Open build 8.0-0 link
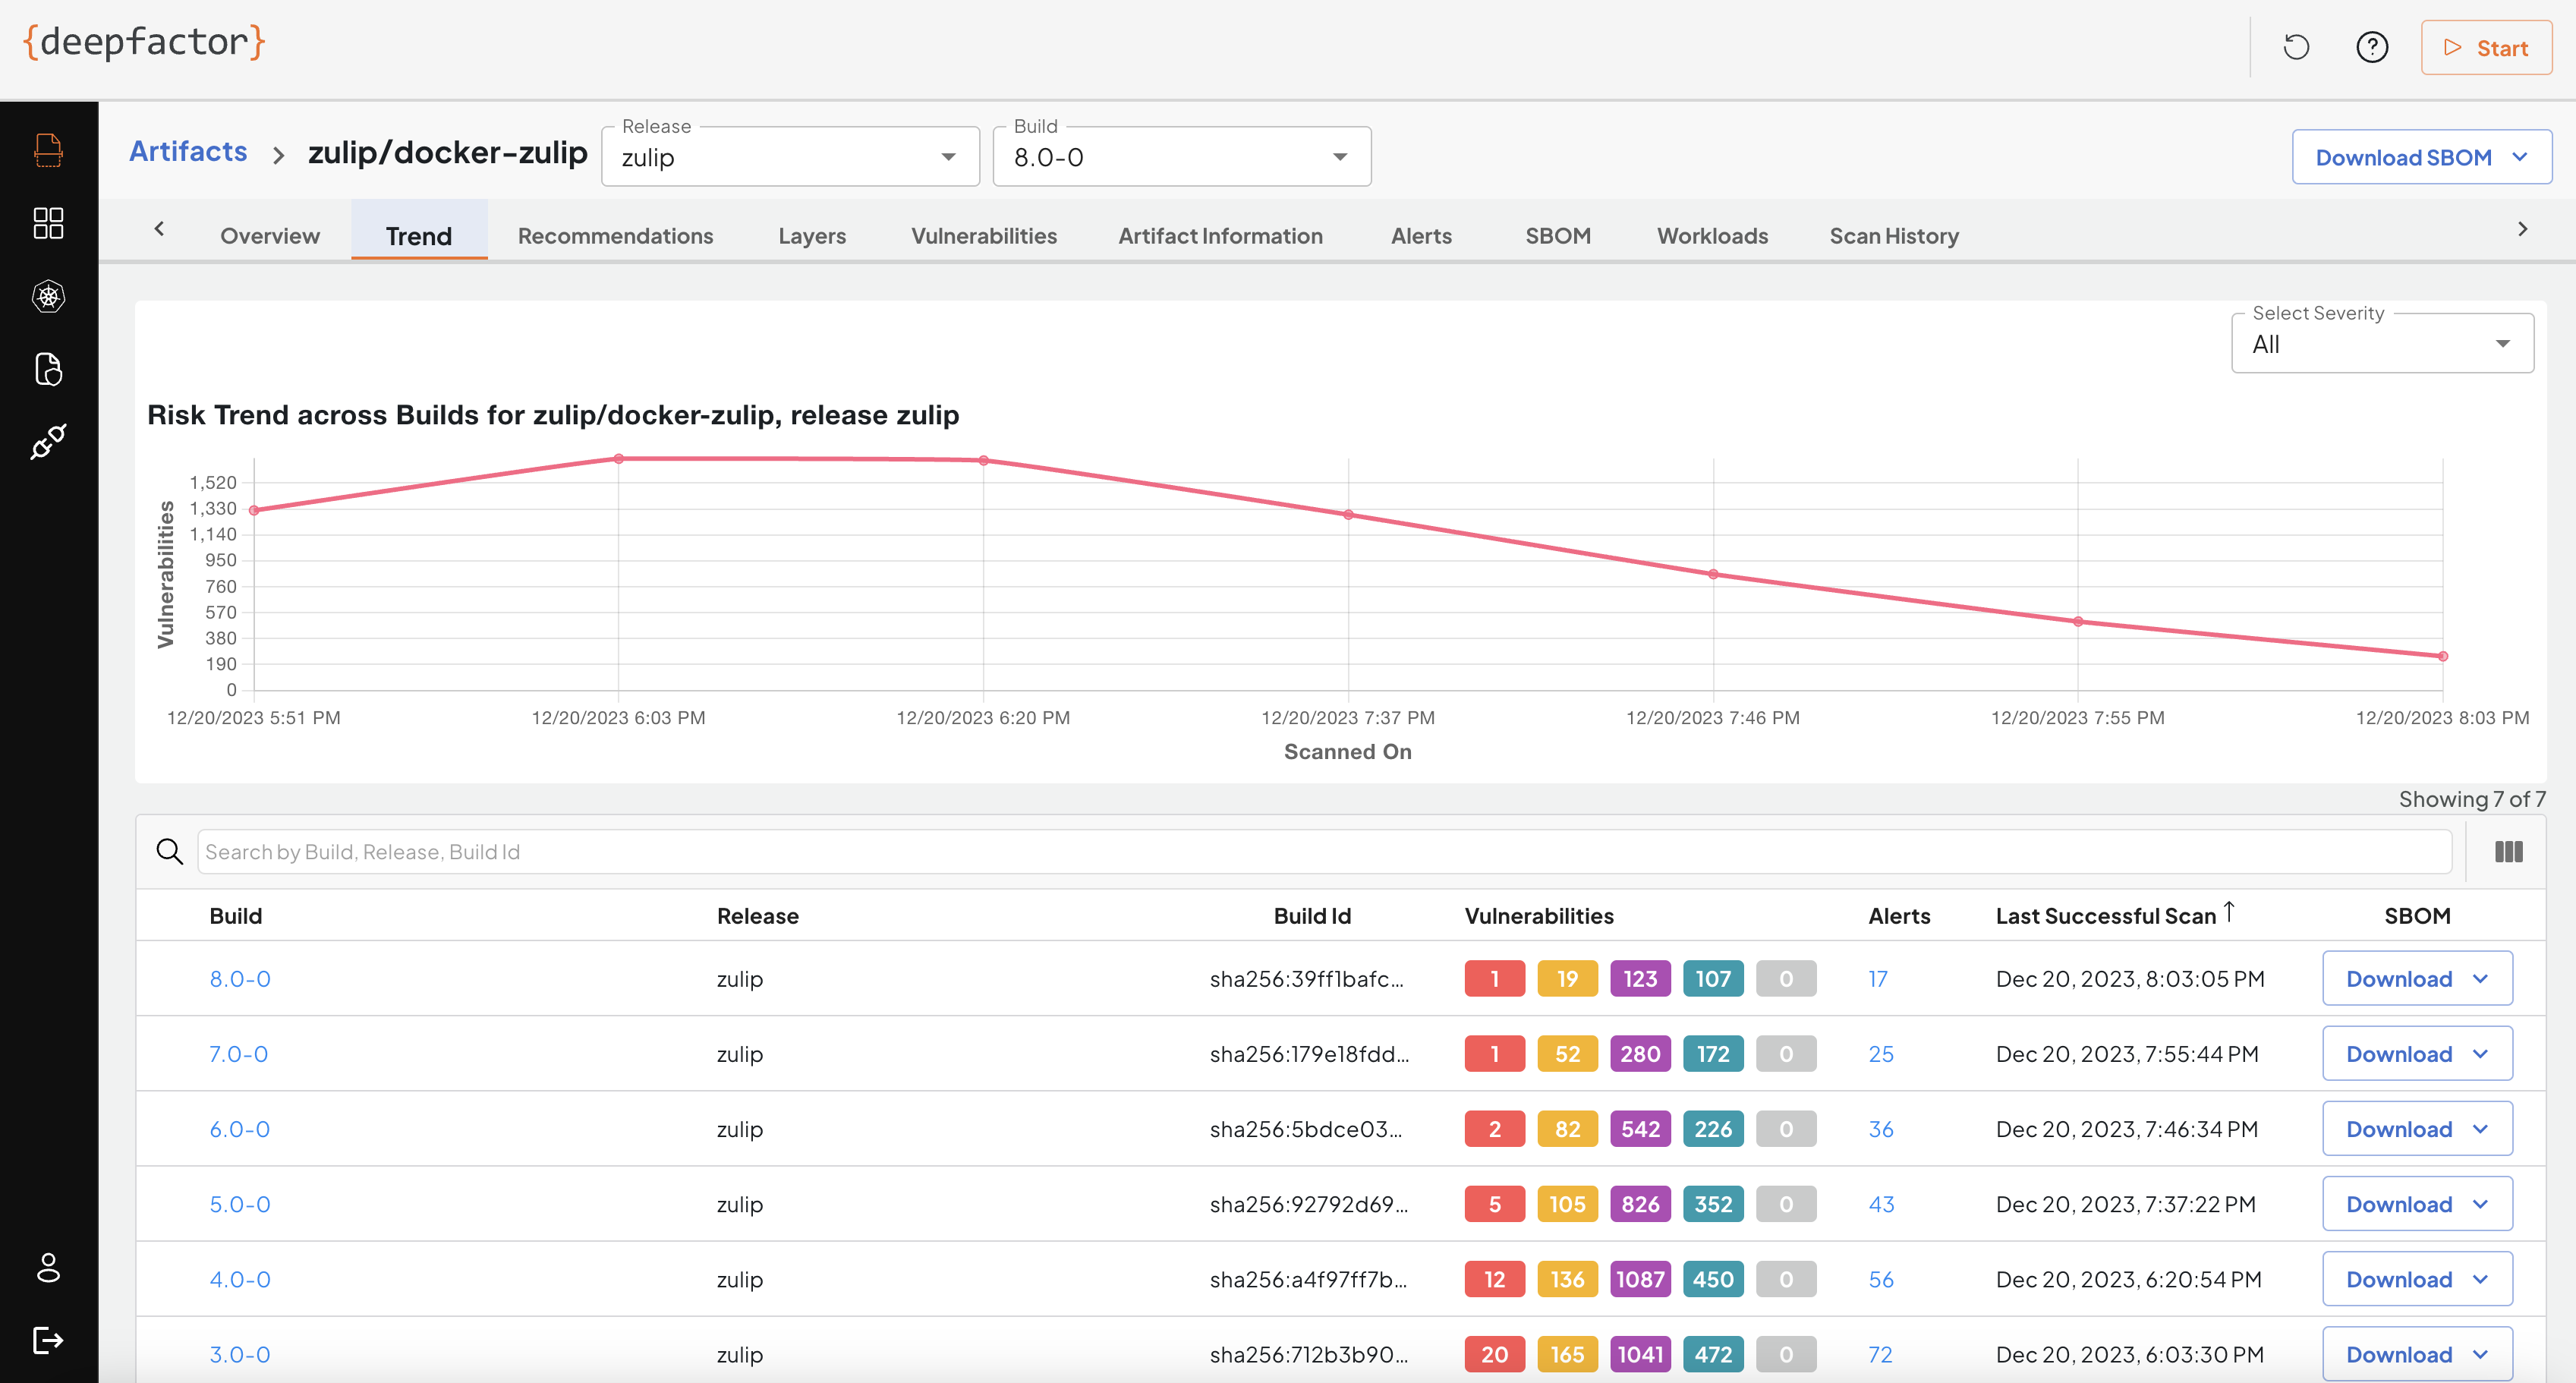Screen dimensions: 2576x1383 coord(240,979)
